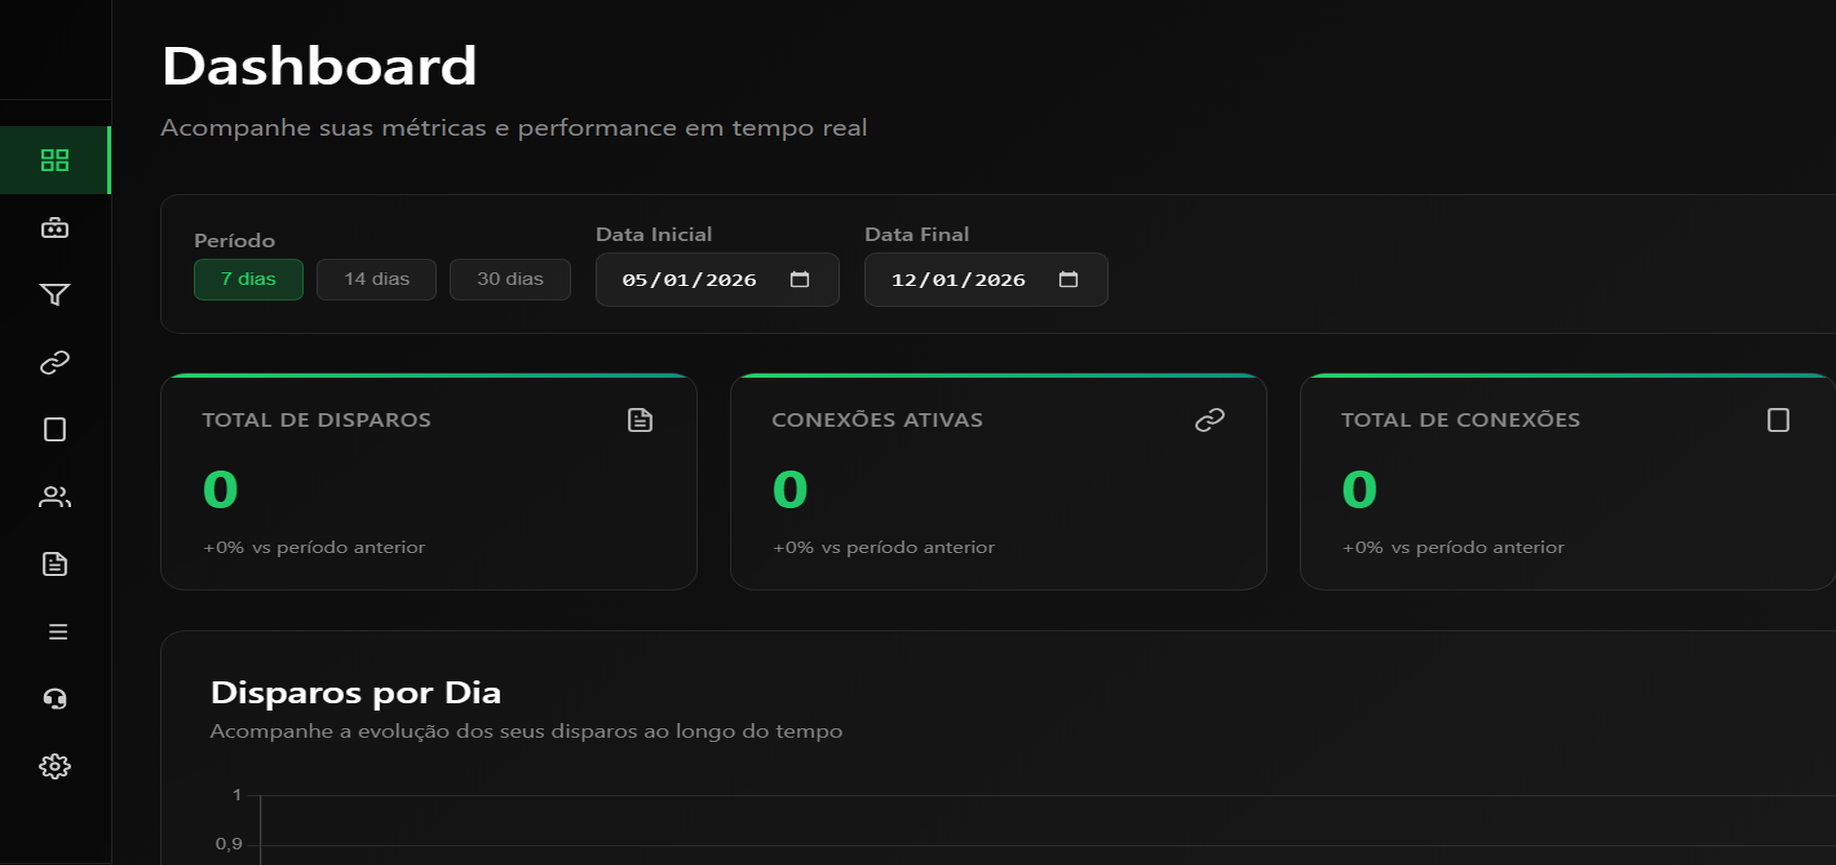The image size is (1836, 865).
Task: Open the document report icon in sidebar
Action: click(x=55, y=564)
